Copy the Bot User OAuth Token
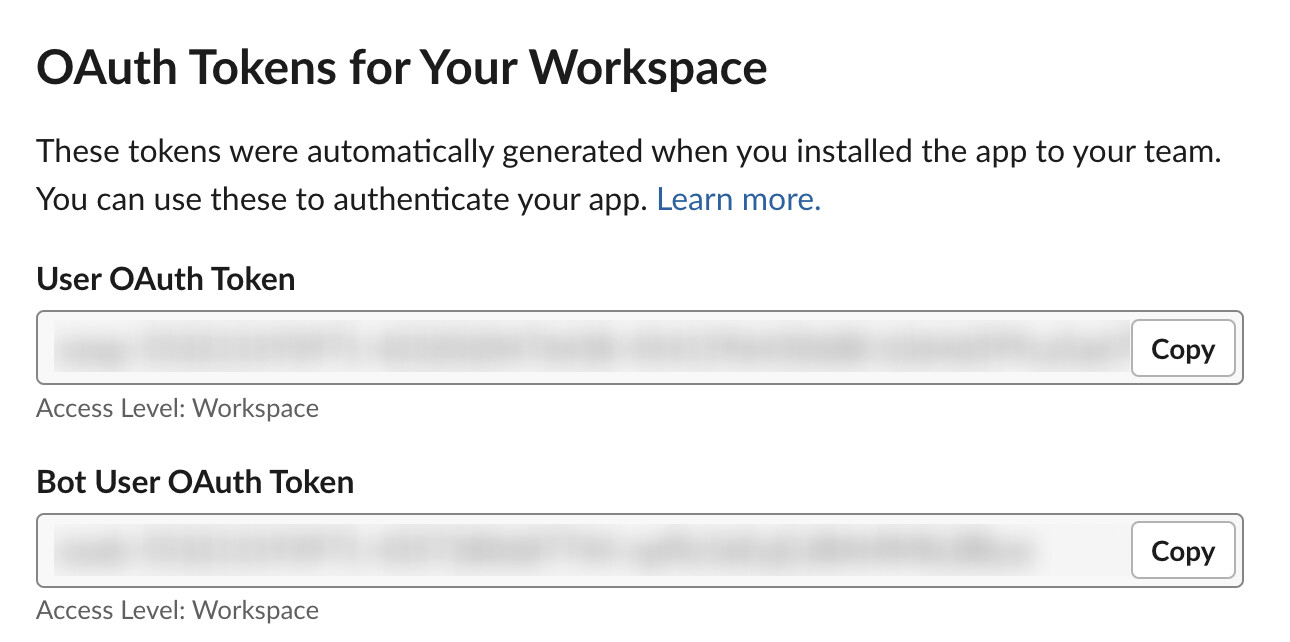 1183,550
